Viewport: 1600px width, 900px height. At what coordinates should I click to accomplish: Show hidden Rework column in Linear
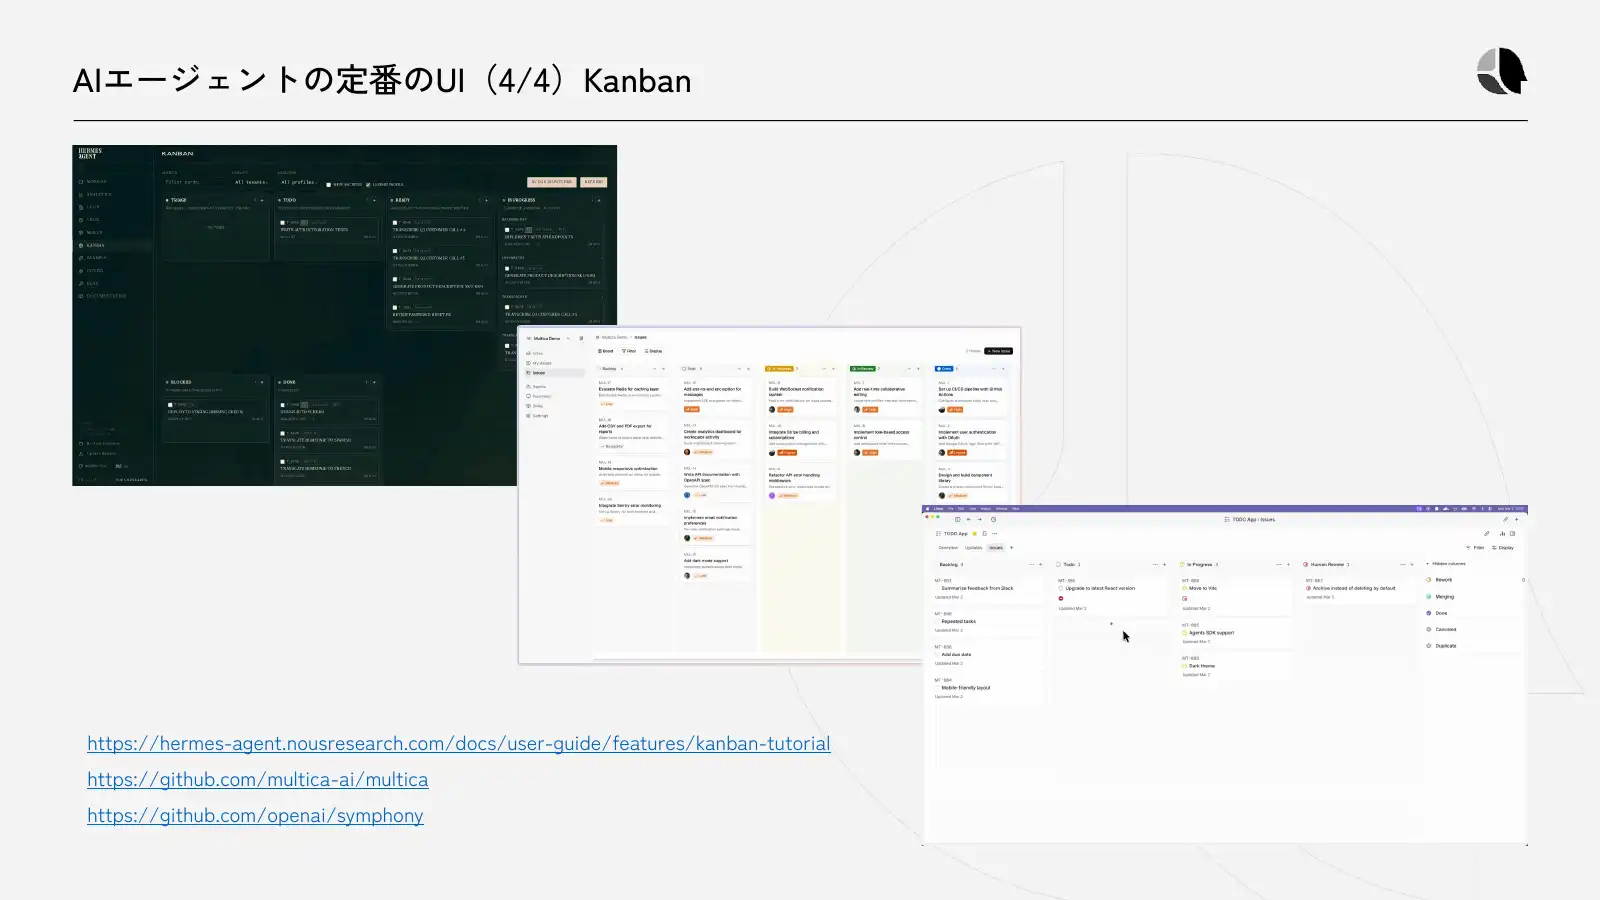[x=1444, y=580]
